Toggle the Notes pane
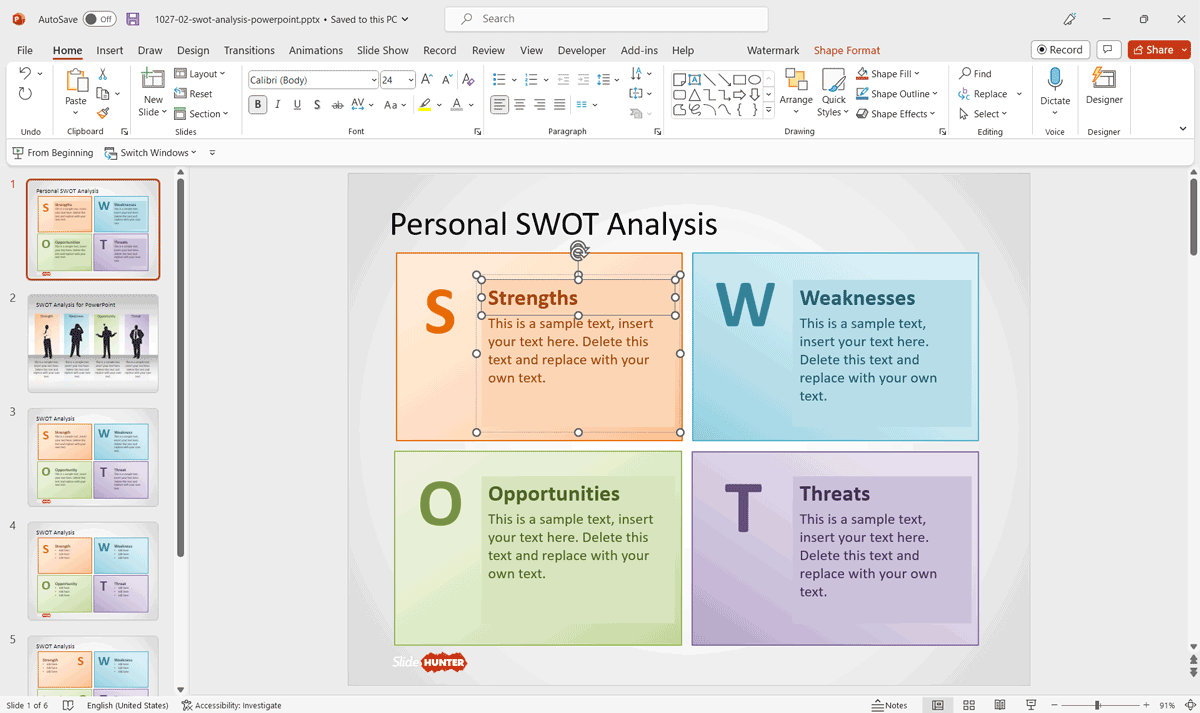Screen dimensions: 1200x713 click(x=890, y=705)
